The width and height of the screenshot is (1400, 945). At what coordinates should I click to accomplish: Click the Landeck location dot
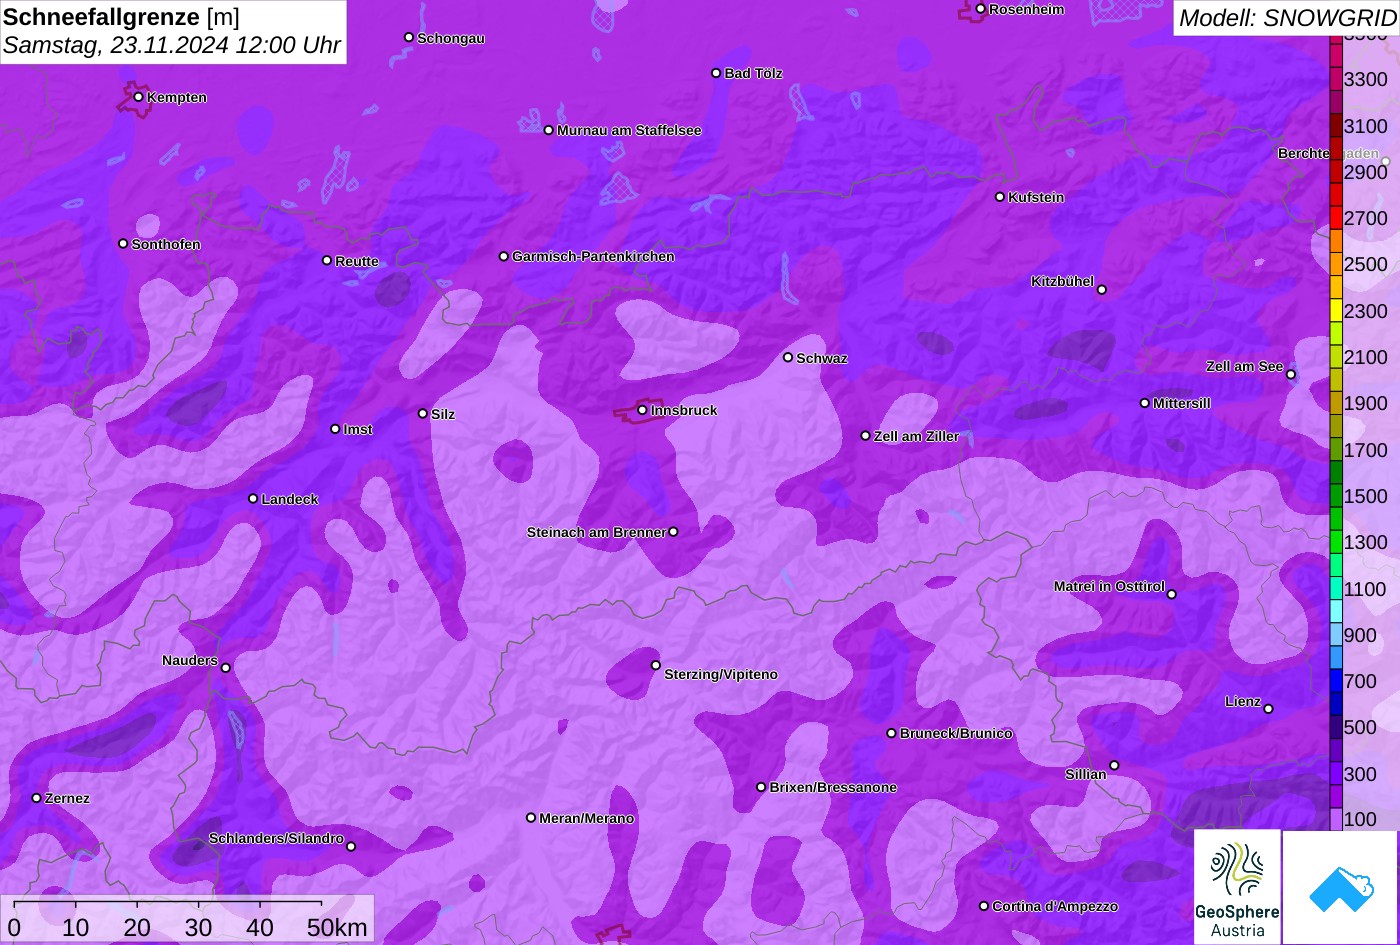pyautogui.click(x=253, y=498)
